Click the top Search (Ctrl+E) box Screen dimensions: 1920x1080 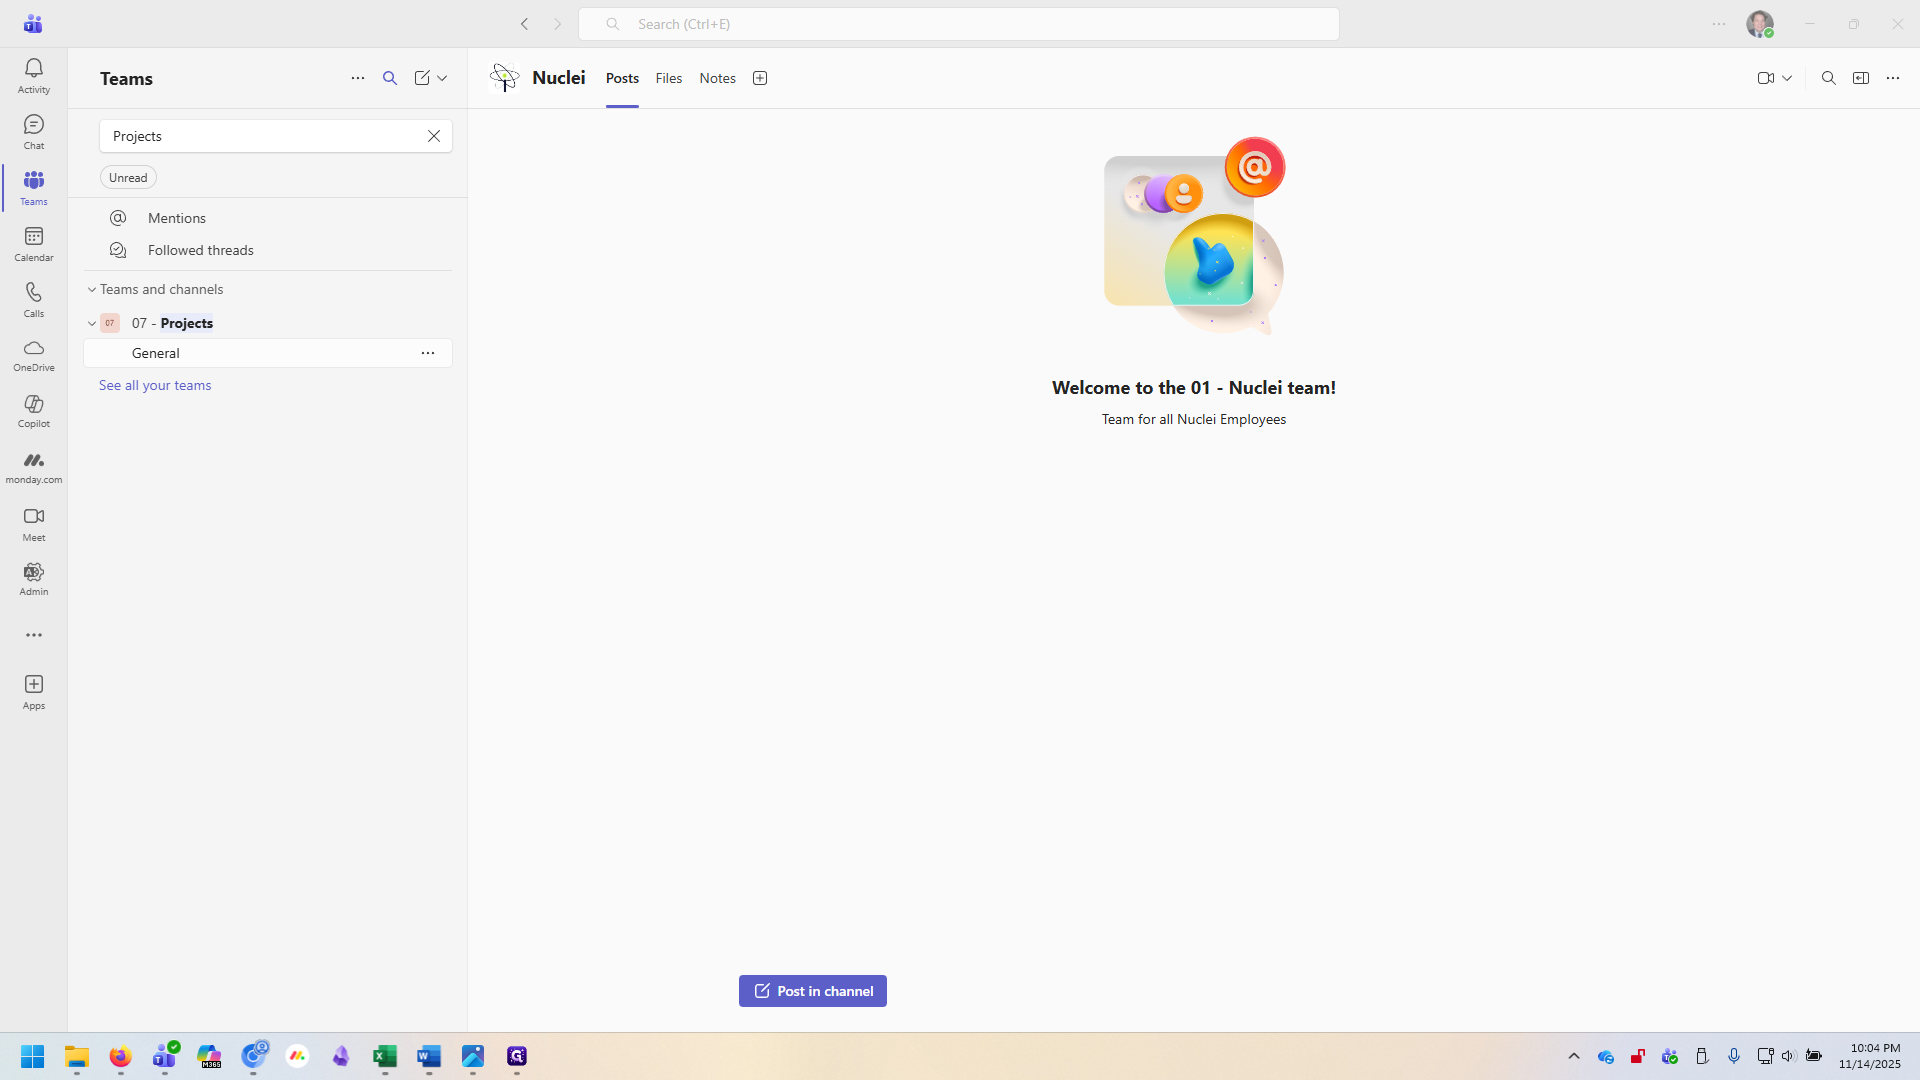pos(958,24)
